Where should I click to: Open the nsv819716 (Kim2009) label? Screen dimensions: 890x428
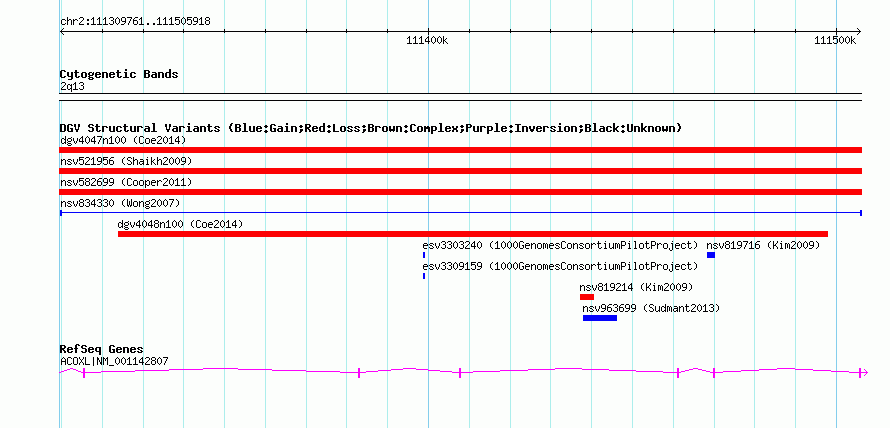tap(763, 245)
